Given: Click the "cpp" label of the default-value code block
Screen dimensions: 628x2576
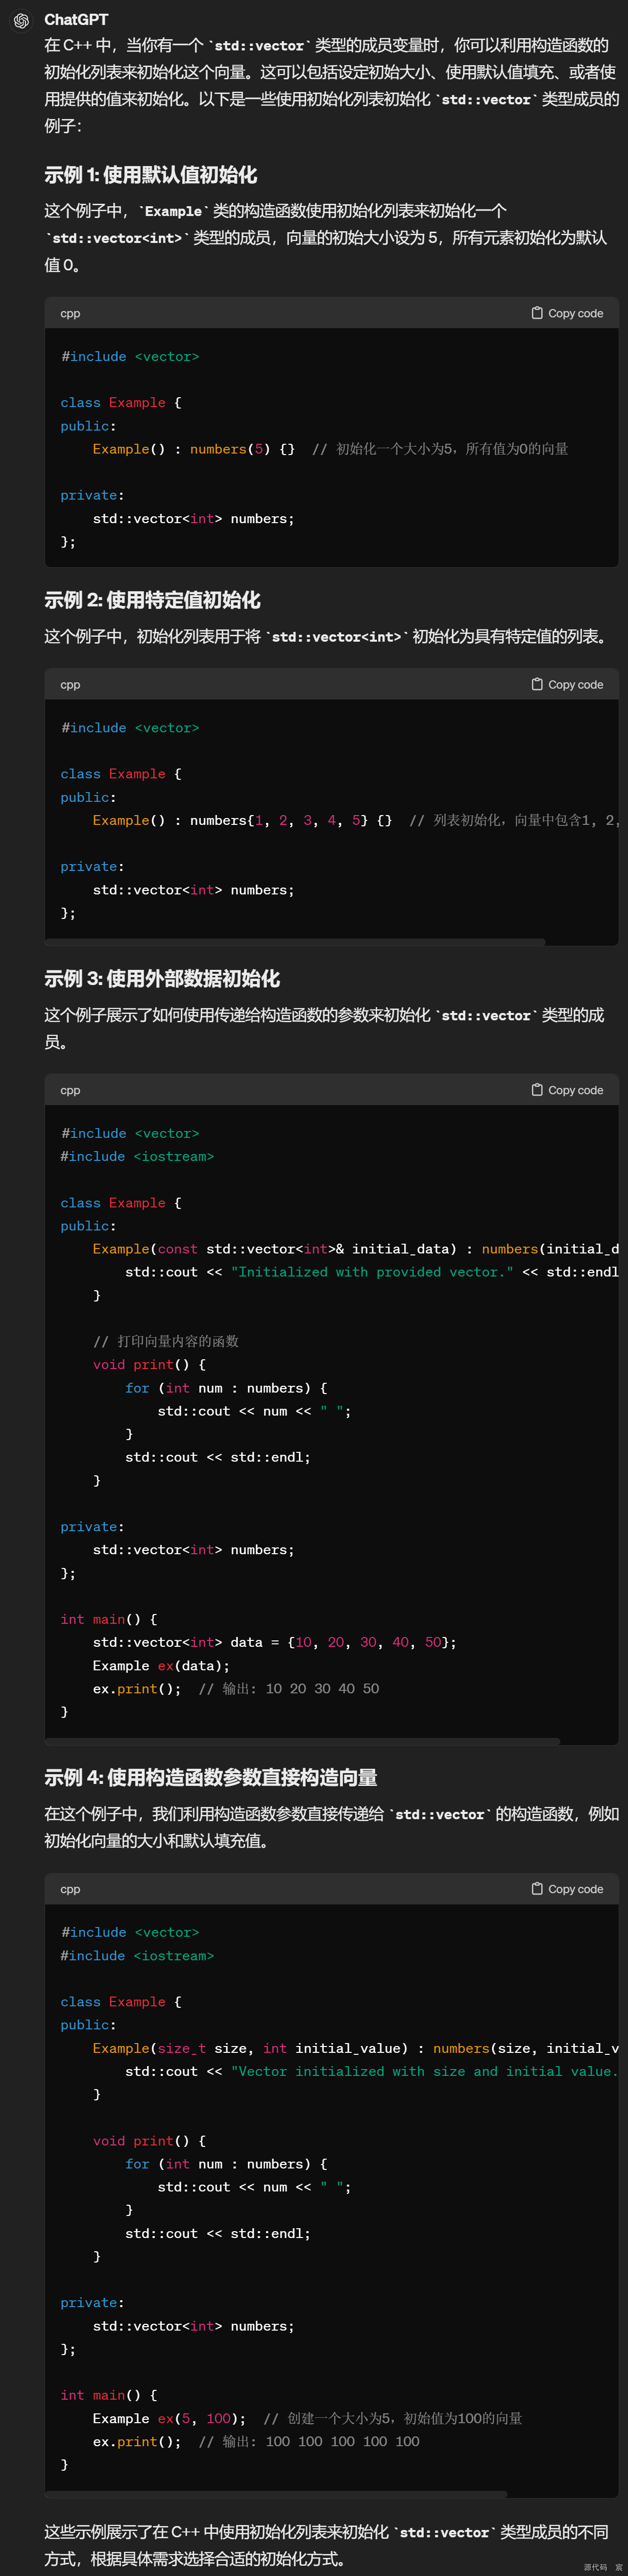Looking at the screenshot, I should click(x=70, y=313).
